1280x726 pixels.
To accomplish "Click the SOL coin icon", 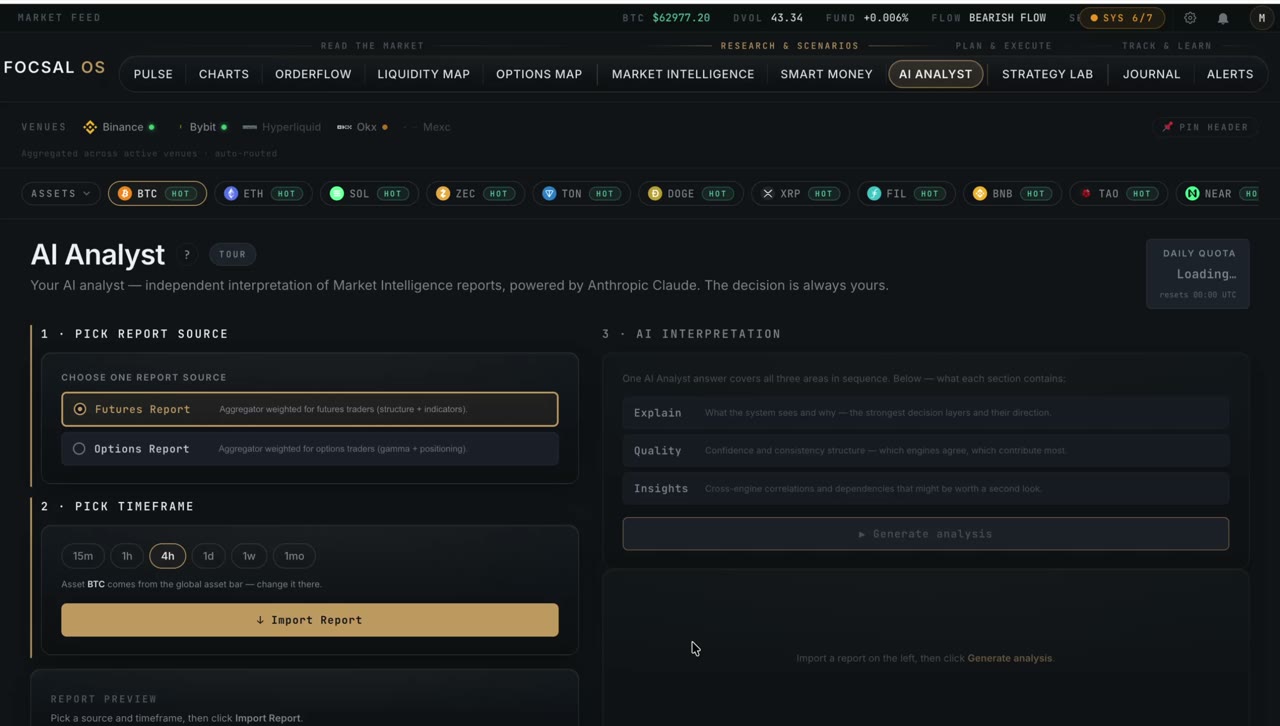I will 337,193.
